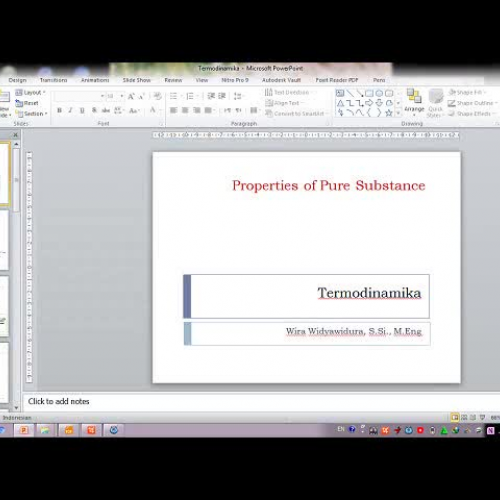Open Review ribbon tab

pyautogui.click(x=173, y=80)
